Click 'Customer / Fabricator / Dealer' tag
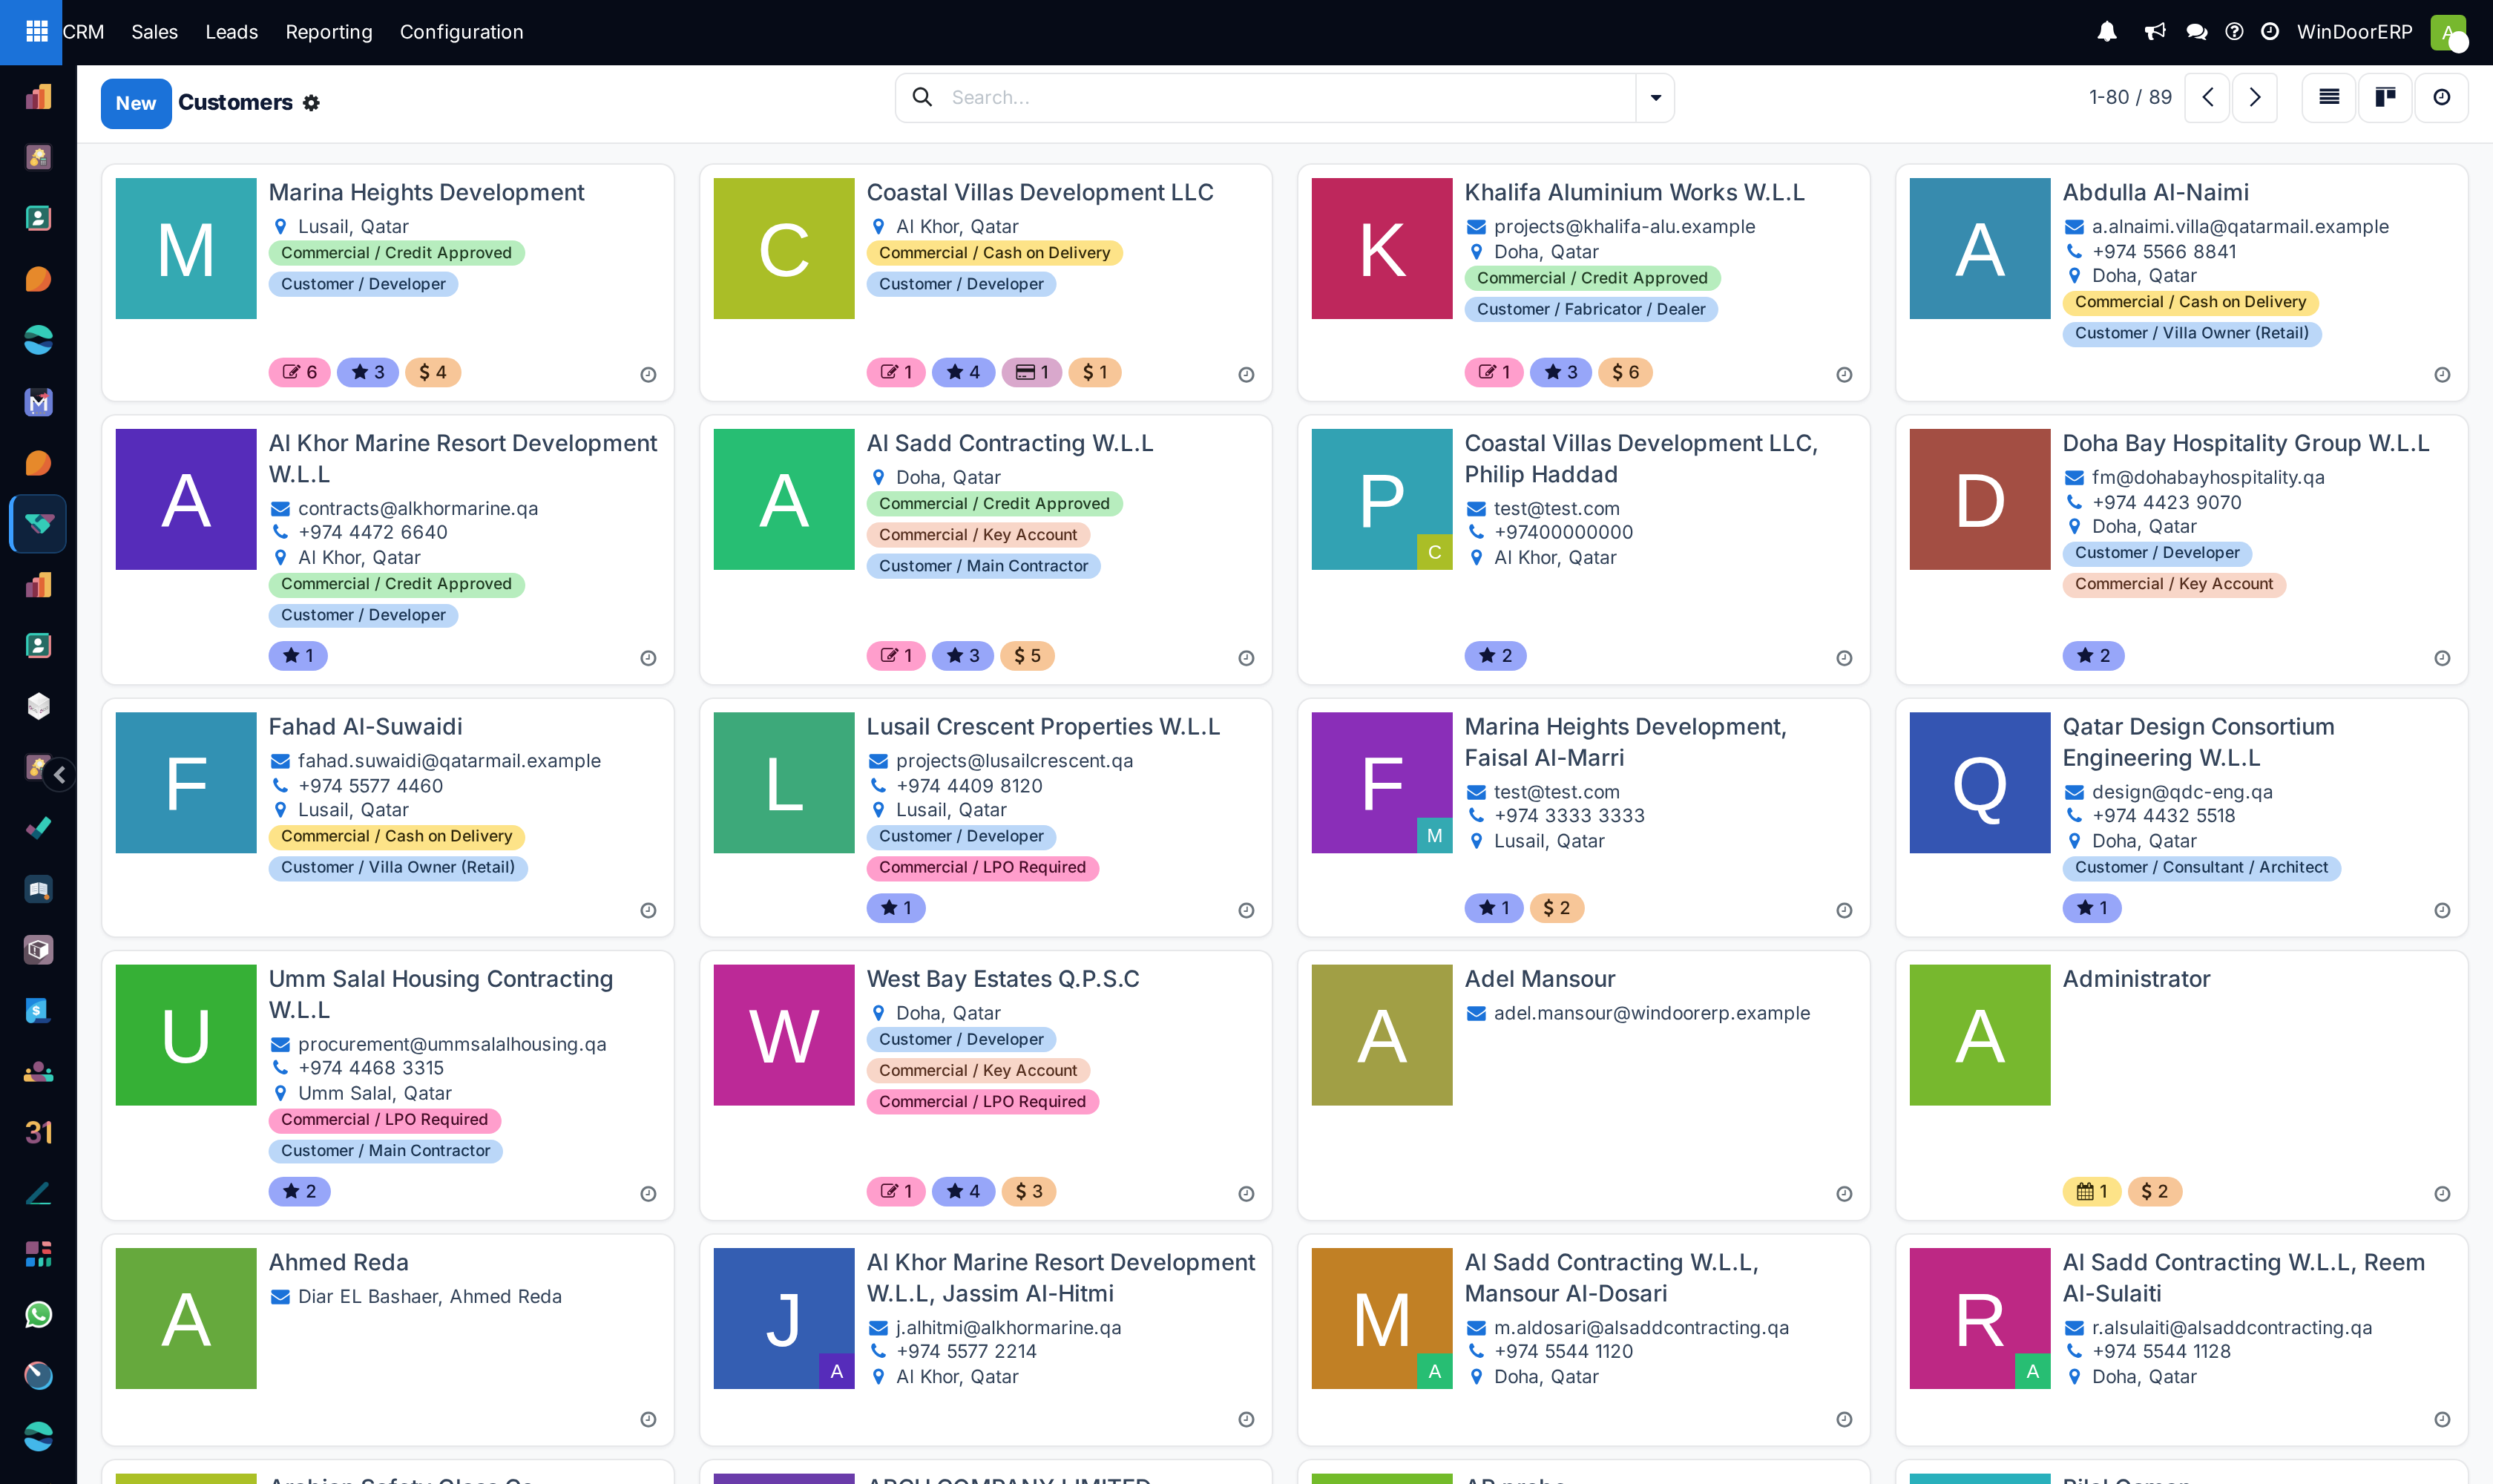This screenshot has width=2493, height=1484. [x=1591, y=309]
